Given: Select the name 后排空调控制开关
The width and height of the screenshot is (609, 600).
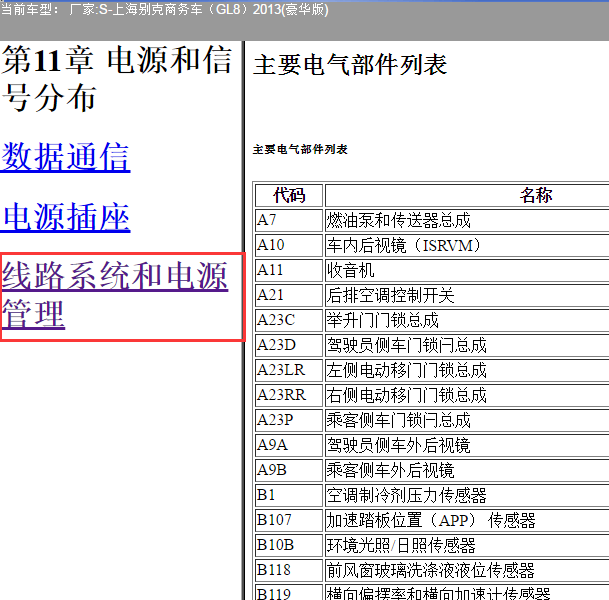Looking at the screenshot, I should (390, 295).
